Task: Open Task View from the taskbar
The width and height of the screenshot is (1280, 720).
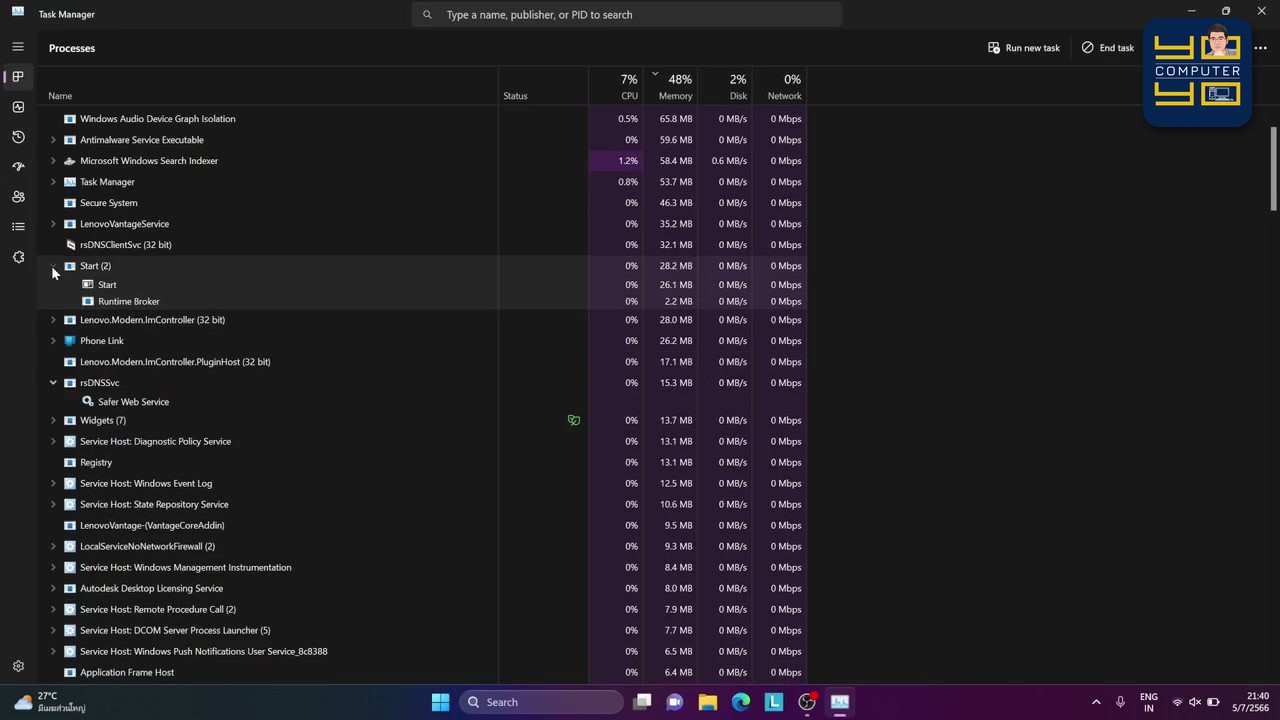Action: [642, 702]
